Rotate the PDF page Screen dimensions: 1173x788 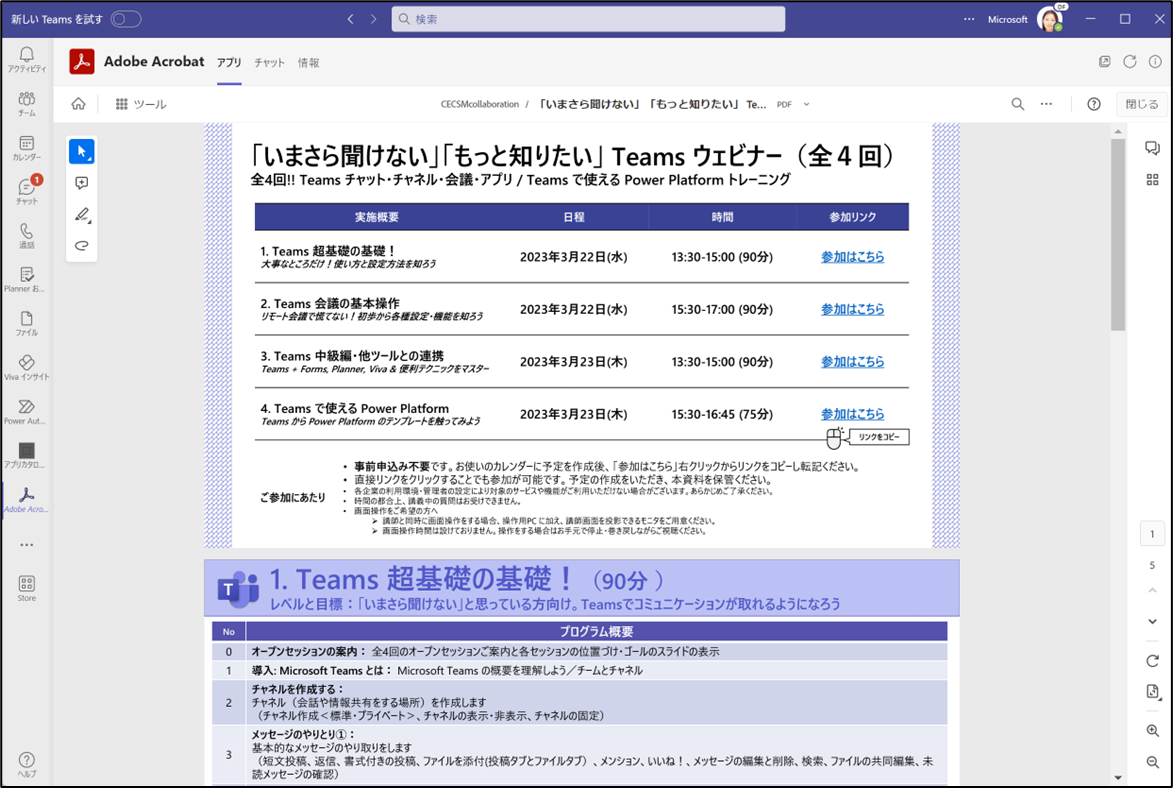pos(1151,659)
